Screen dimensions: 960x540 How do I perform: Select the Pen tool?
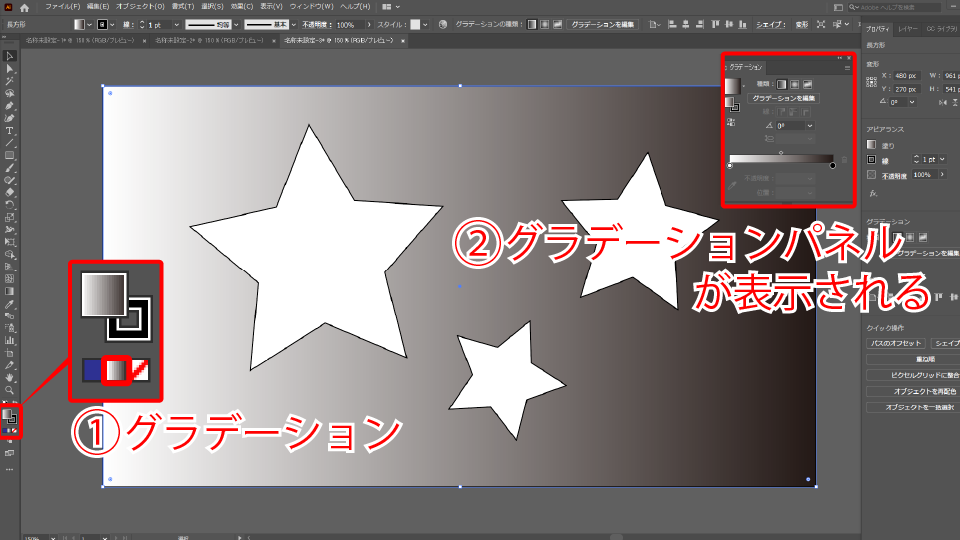(x=9, y=106)
